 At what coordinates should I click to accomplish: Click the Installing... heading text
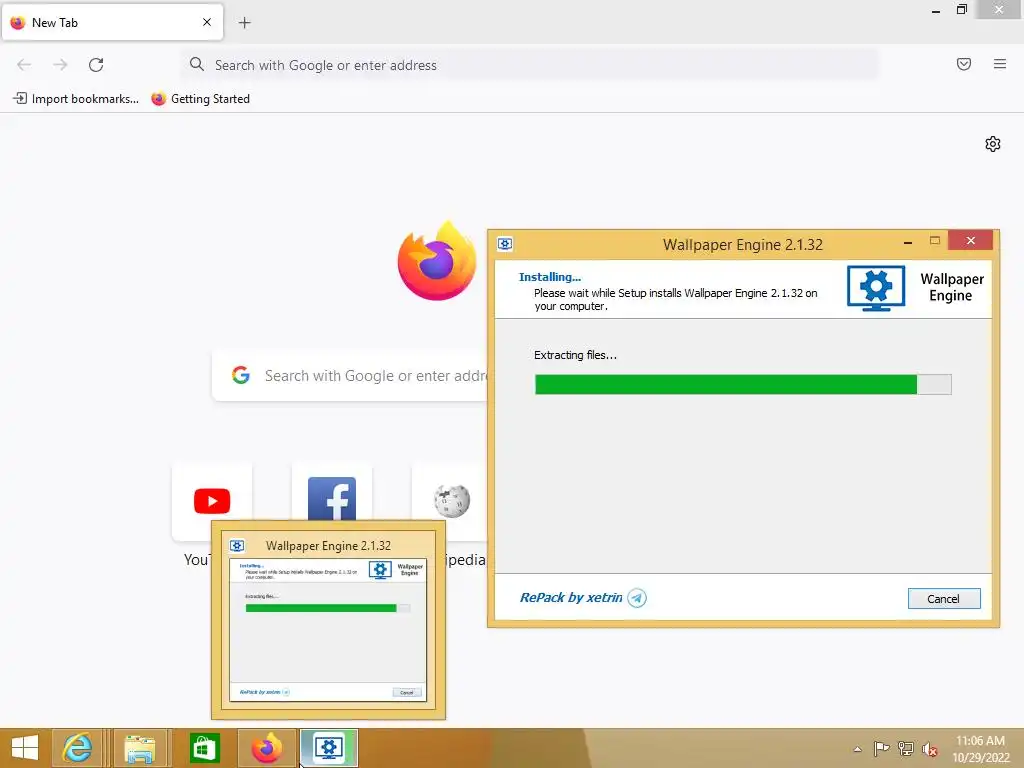[550, 277]
